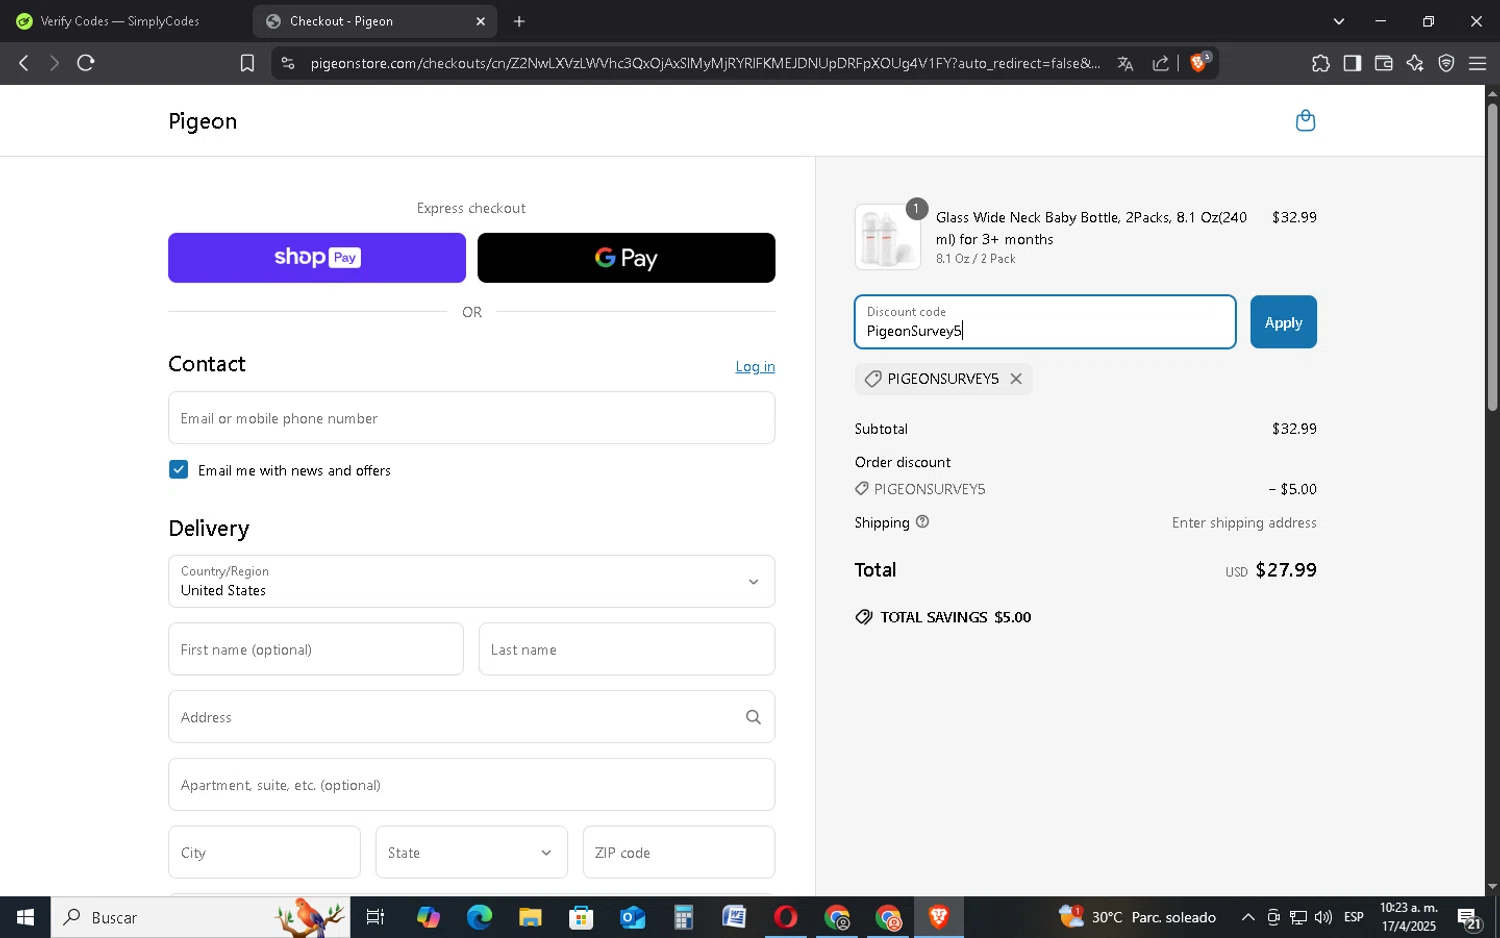This screenshot has height=938, width=1500.
Task: Open the weather widget 30°C Parc. soleado
Action: 1138,917
